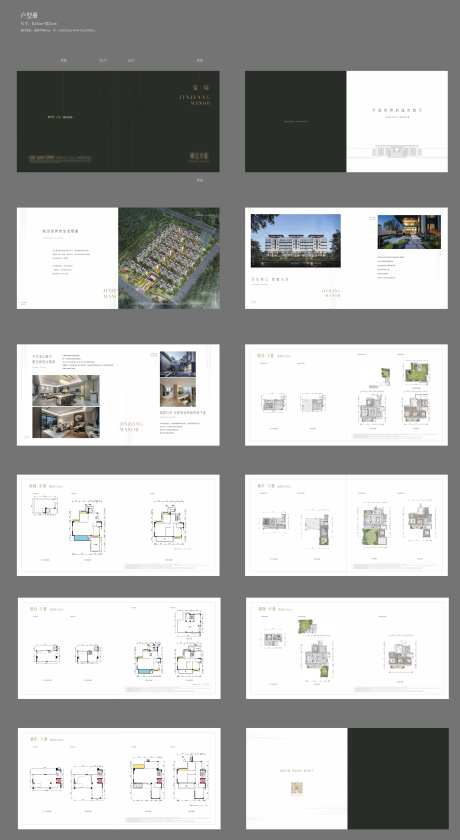Click the lower lounge interior photo
The image size is (460, 840).
tap(66, 422)
